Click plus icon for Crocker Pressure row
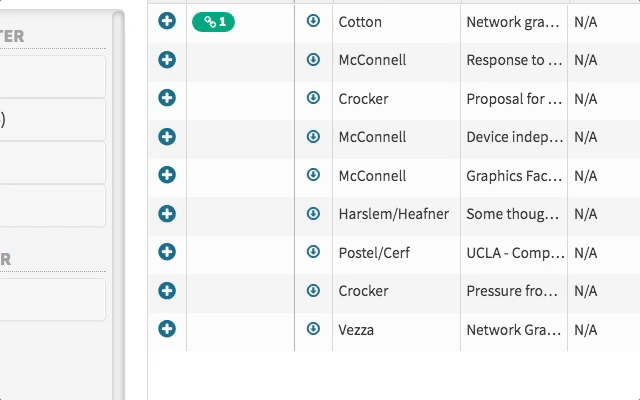The height and width of the screenshot is (400, 640). point(167,291)
